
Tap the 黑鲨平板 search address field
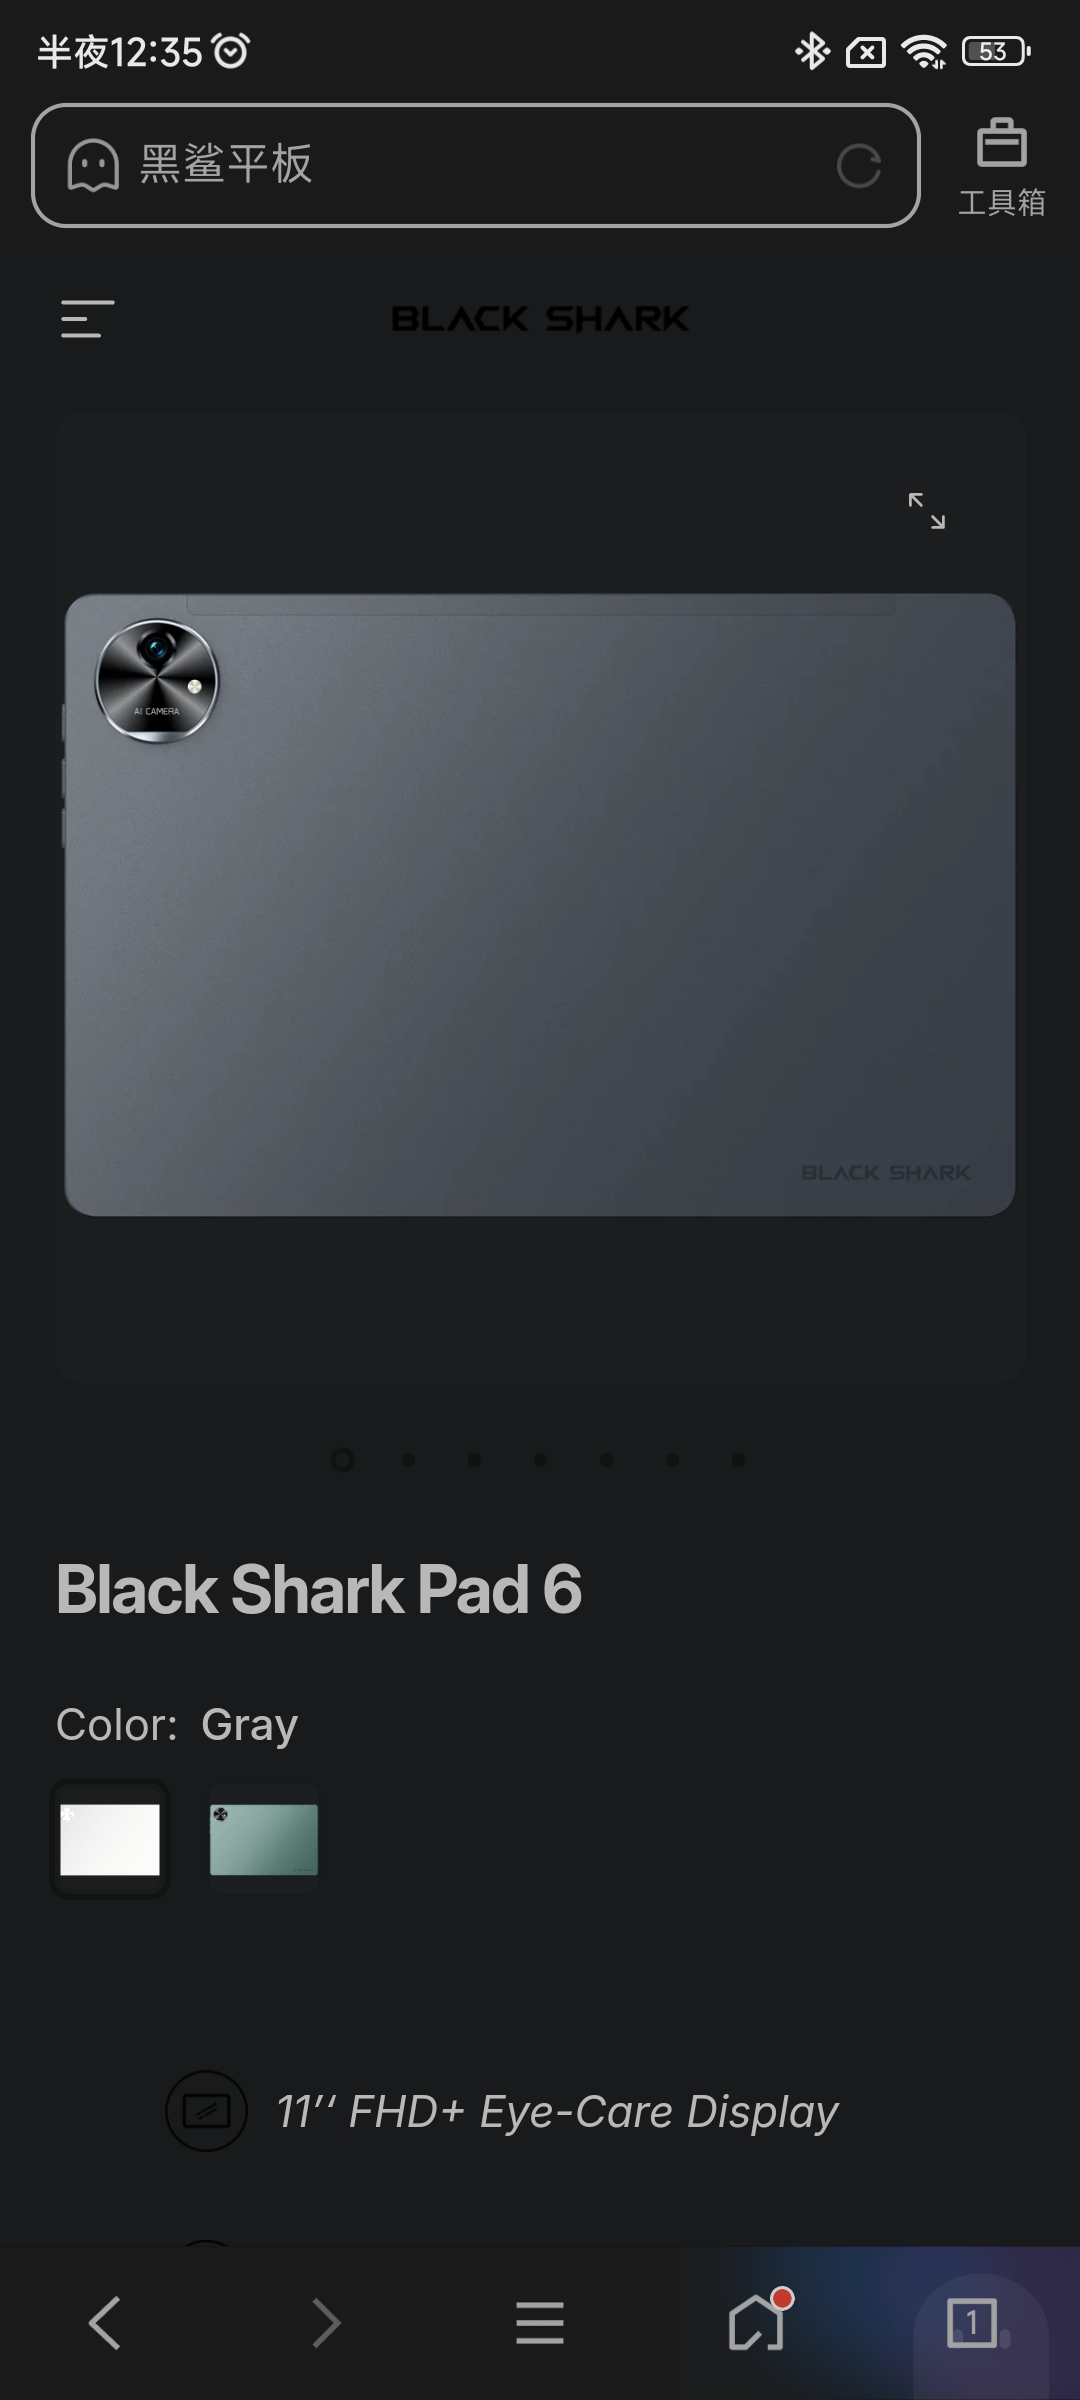coord(476,166)
